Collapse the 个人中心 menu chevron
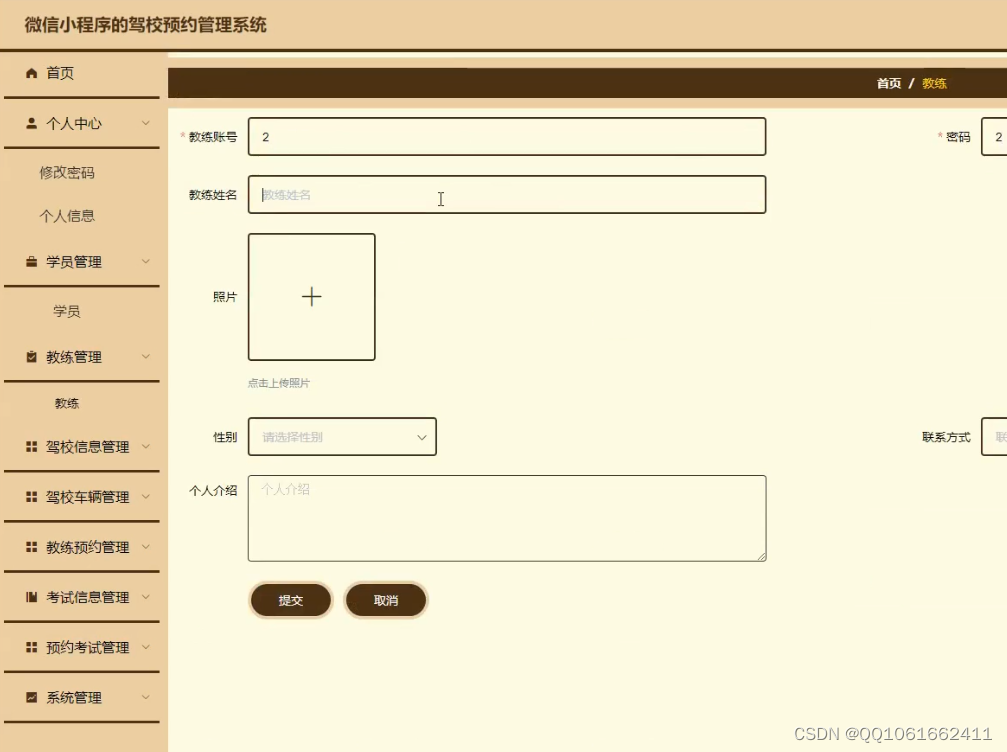 click(x=145, y=123)
